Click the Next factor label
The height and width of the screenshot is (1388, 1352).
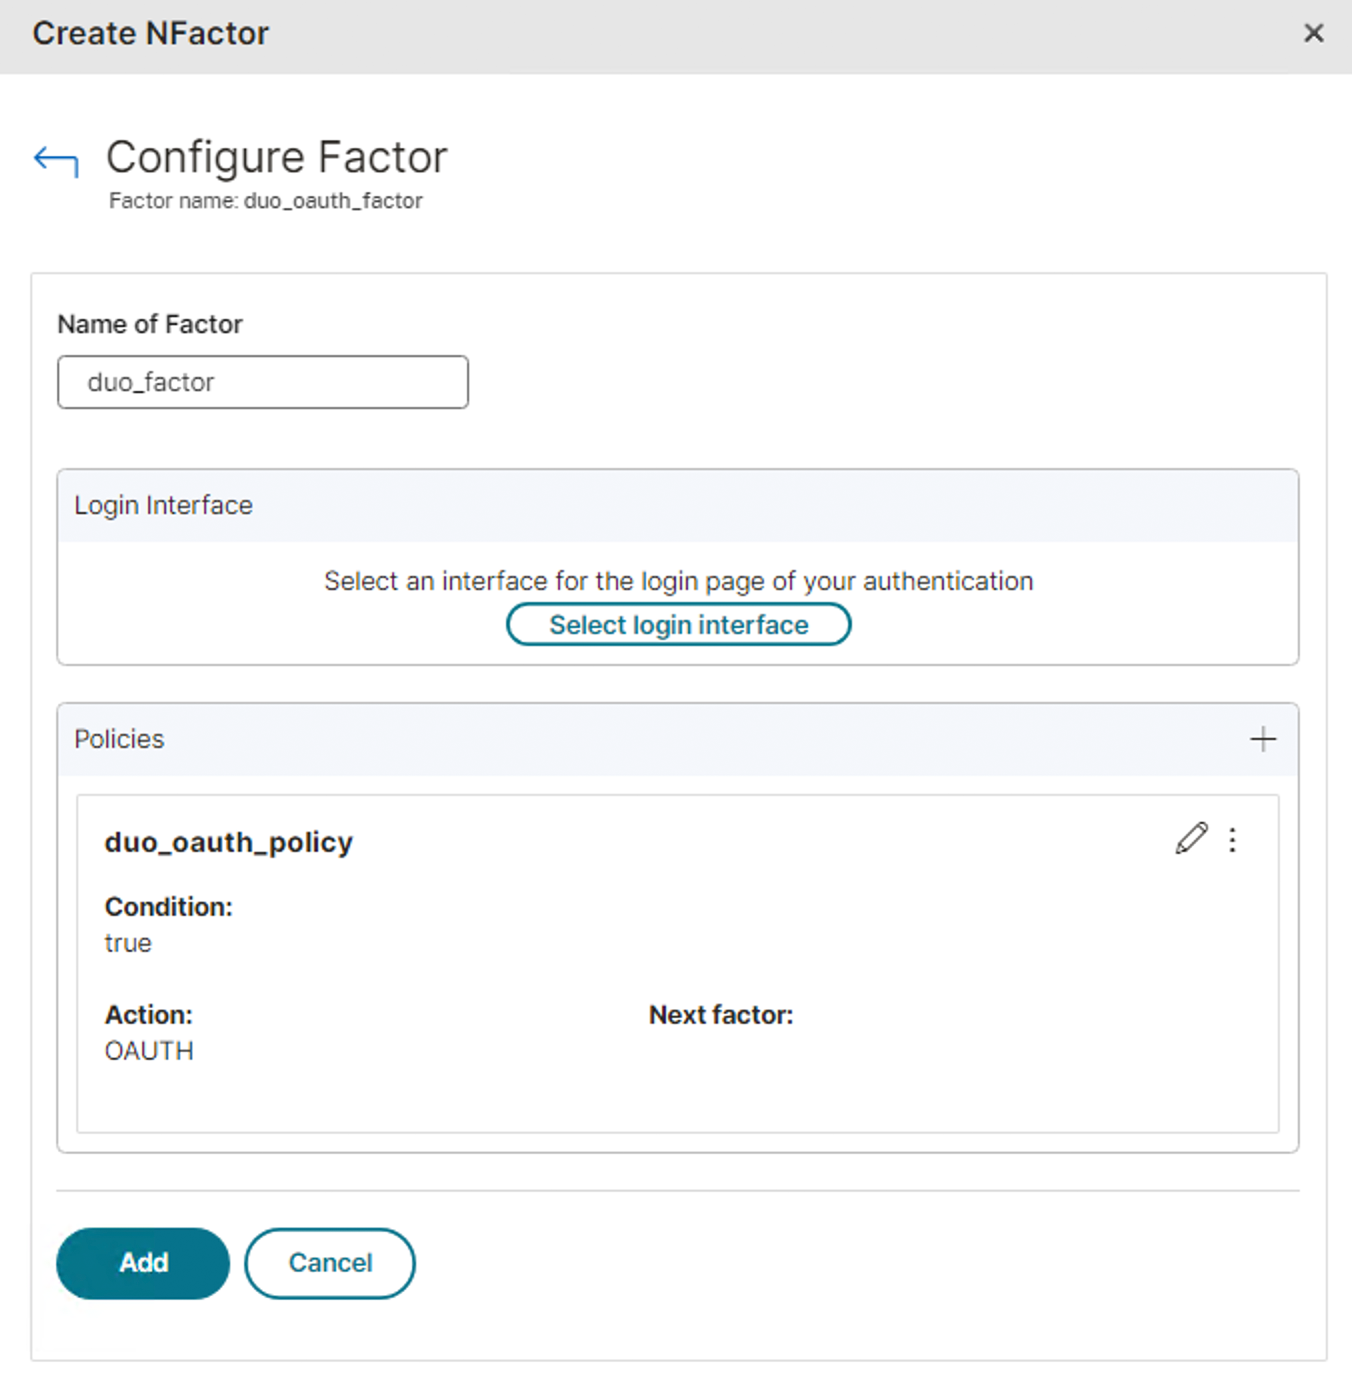pos(720,1015)
